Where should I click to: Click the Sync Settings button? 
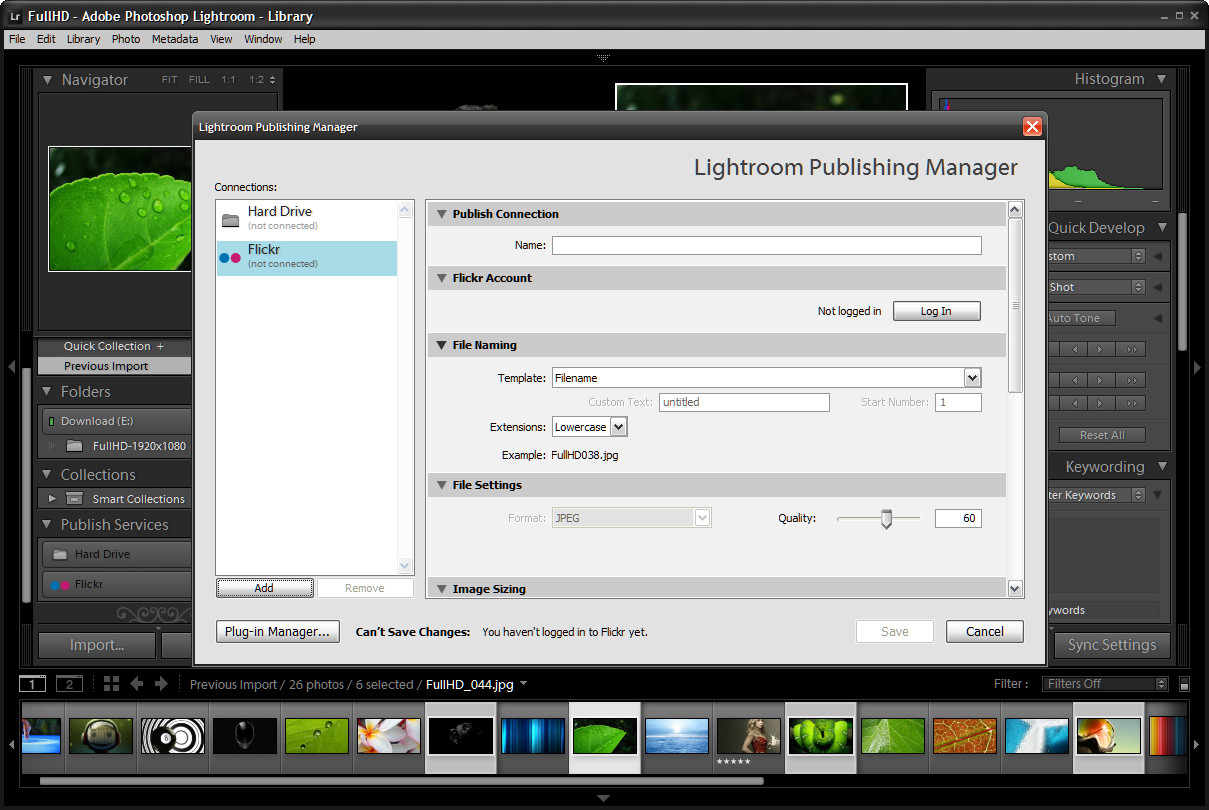1111,645
